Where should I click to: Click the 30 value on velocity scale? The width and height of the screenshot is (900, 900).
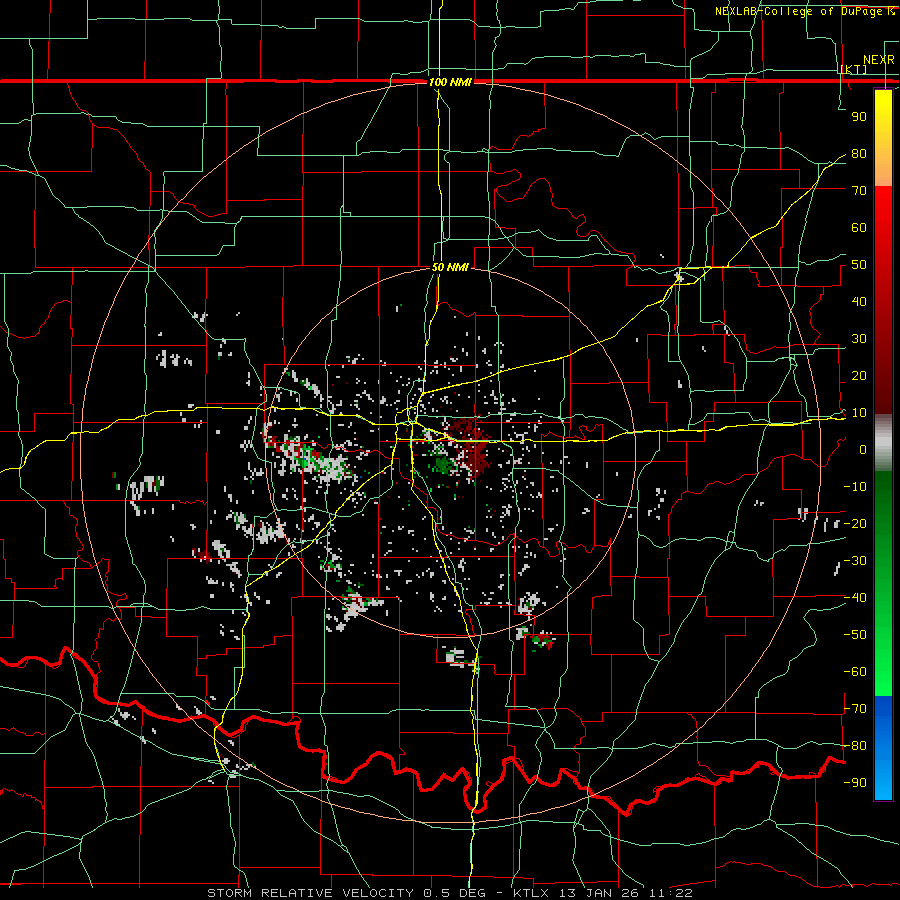[x=859, y=339]
